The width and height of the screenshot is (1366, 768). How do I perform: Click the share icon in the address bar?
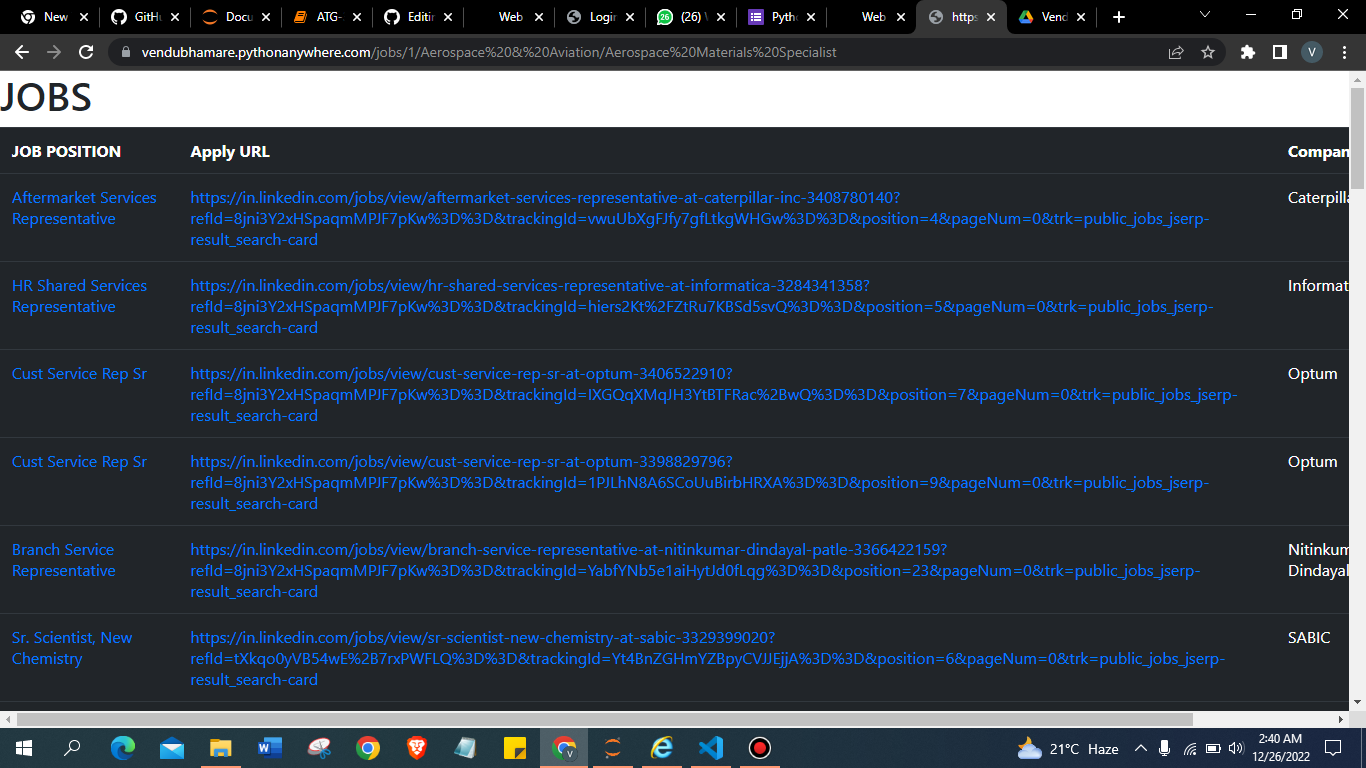1176,51
